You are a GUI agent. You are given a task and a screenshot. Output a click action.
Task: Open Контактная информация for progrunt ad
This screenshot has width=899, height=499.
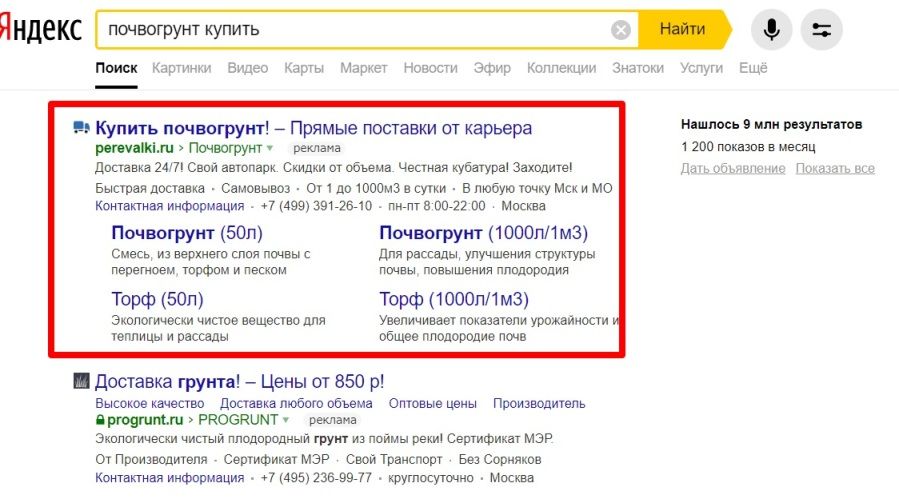click(x=170, y=478)
